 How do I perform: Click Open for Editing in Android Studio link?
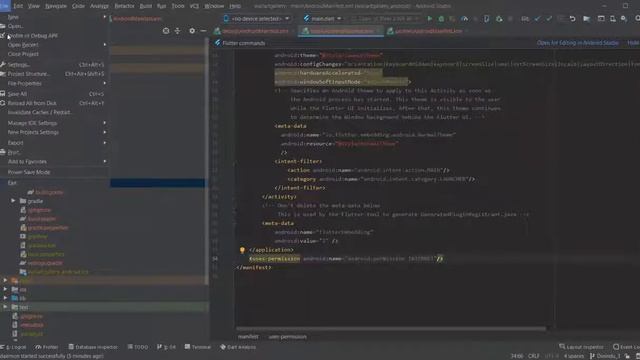tap(578, 43)
